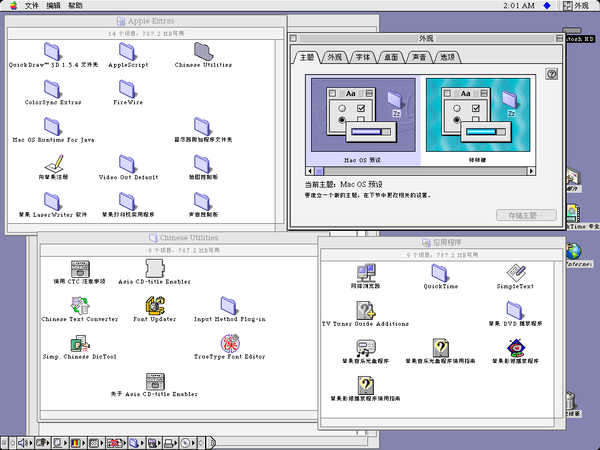Open 关于 Asia CD-title Enabler document
The image size is (600, 450).
point(155,382)
